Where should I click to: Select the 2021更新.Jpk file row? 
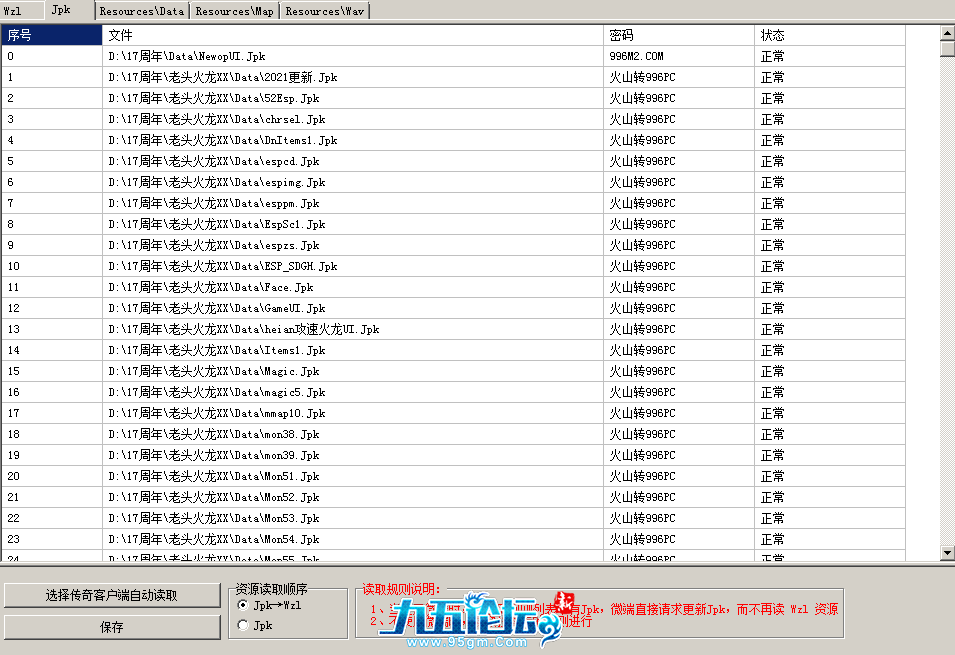pos(222,78)
